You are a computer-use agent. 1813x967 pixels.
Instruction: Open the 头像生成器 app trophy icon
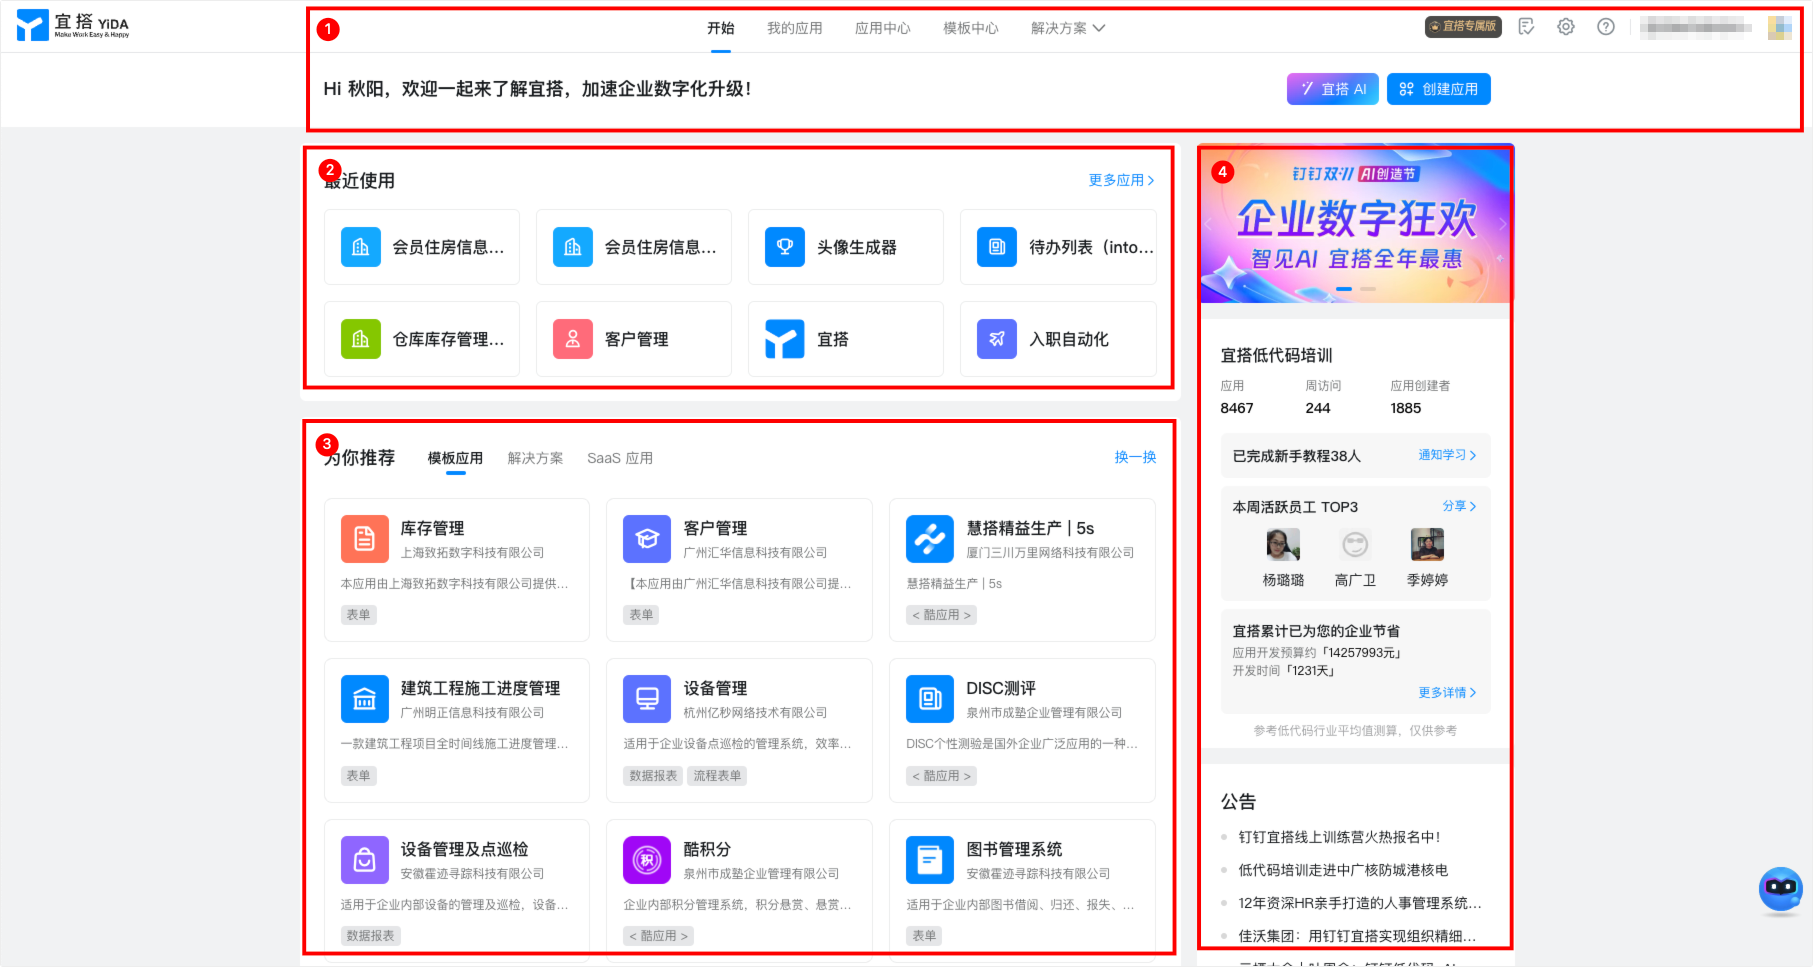[785, 247]
